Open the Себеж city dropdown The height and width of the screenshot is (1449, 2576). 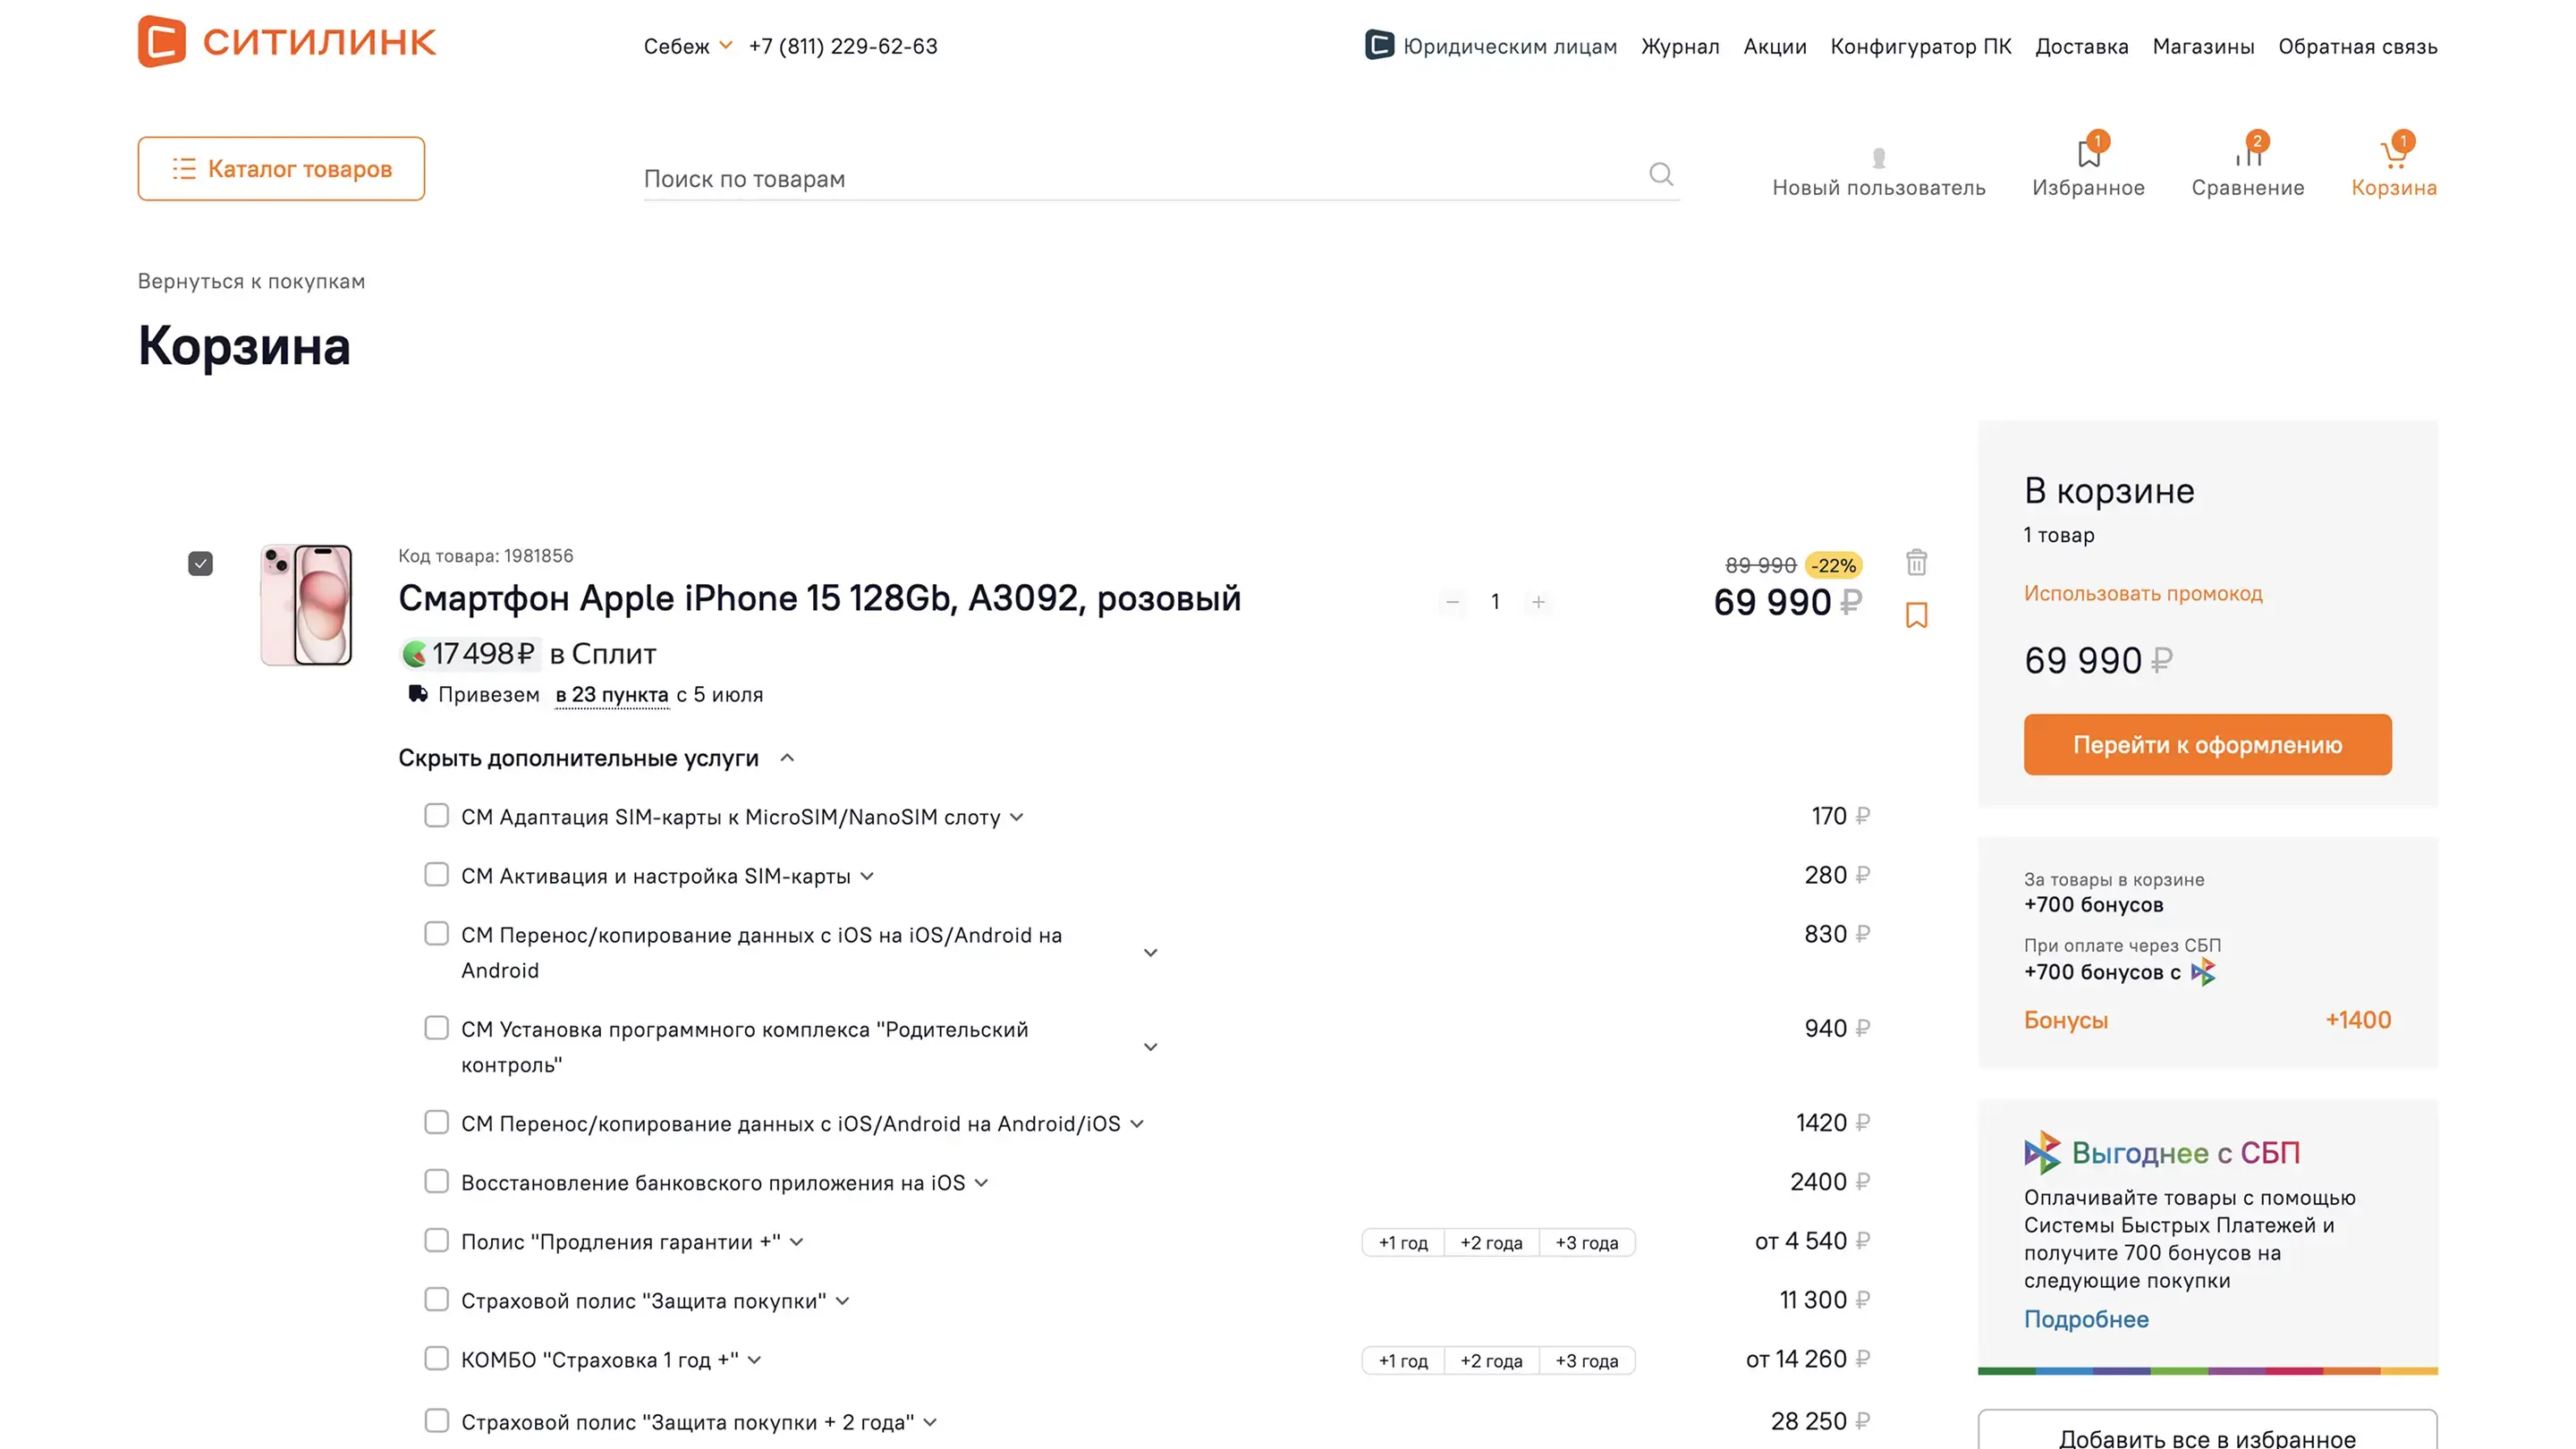(688, 46)
